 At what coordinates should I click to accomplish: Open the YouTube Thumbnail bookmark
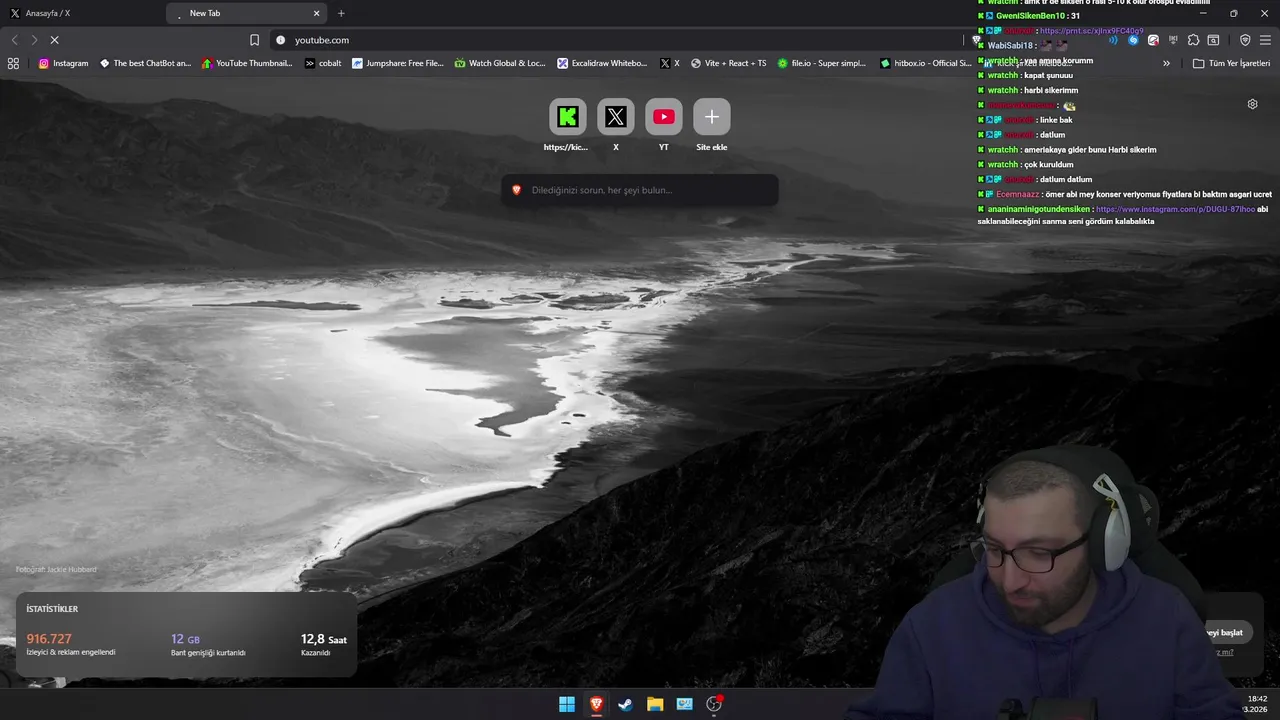click(247, 63)
